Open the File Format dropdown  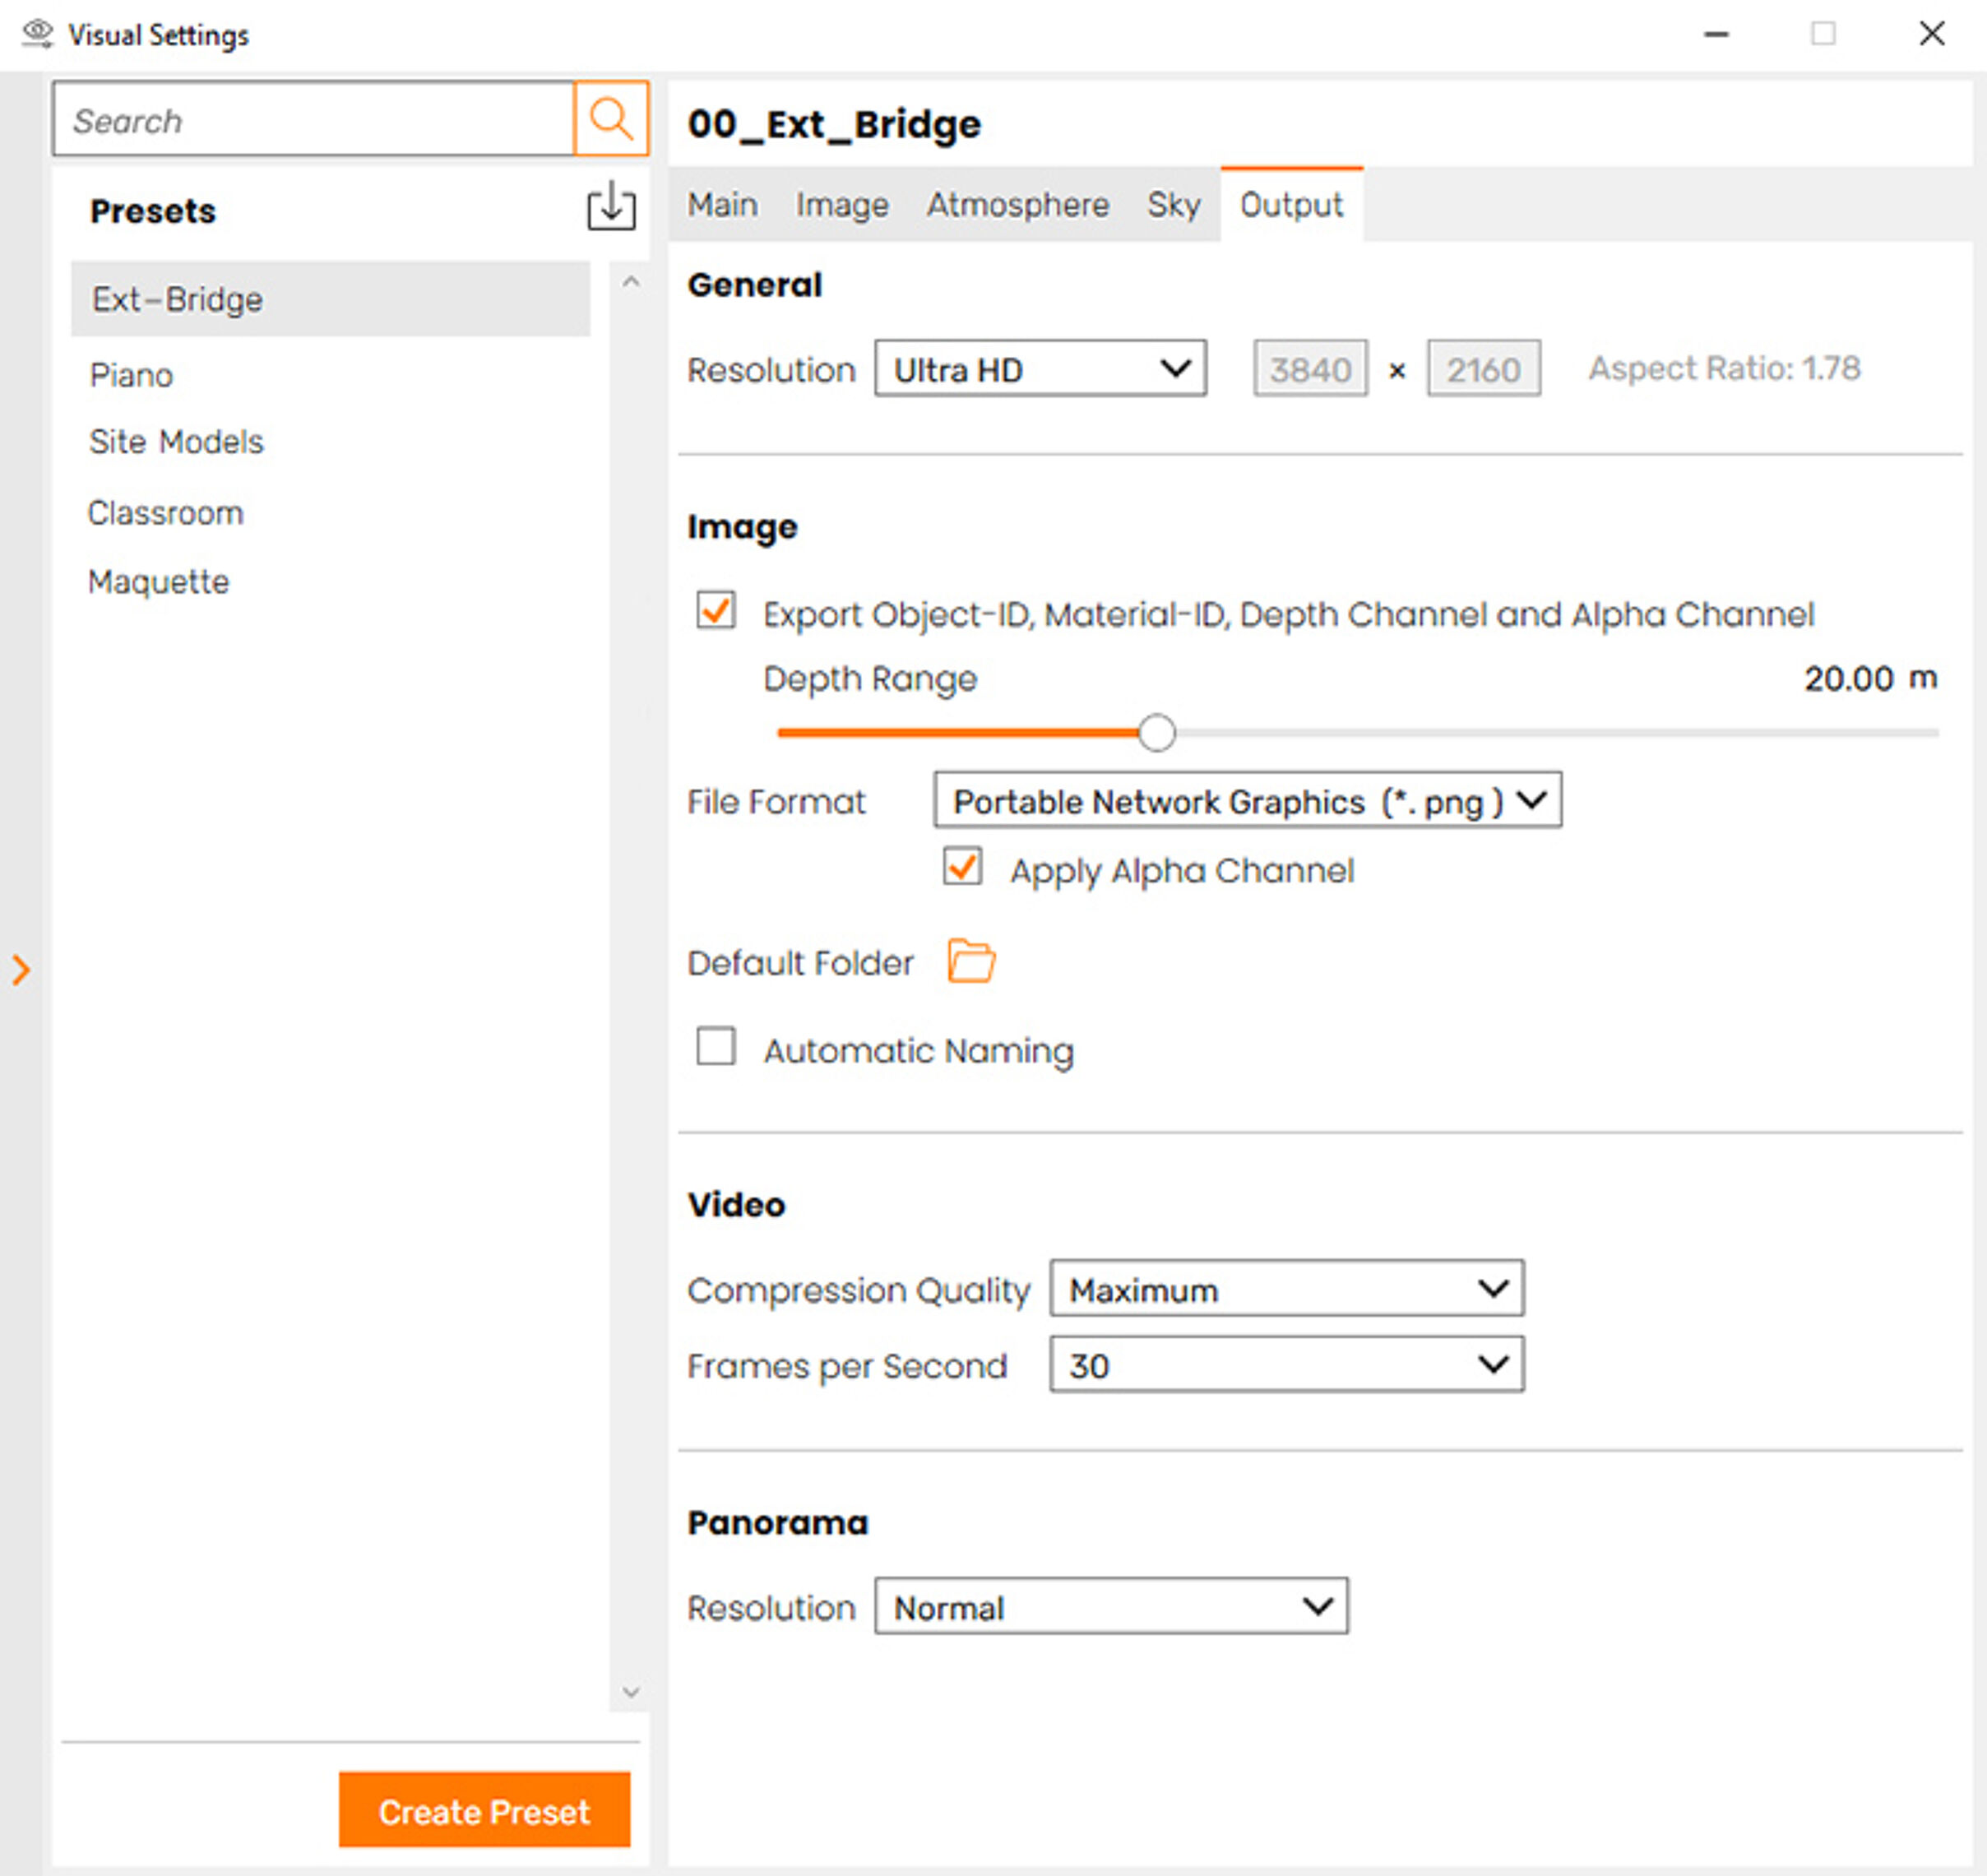[x=1247, y=801]
